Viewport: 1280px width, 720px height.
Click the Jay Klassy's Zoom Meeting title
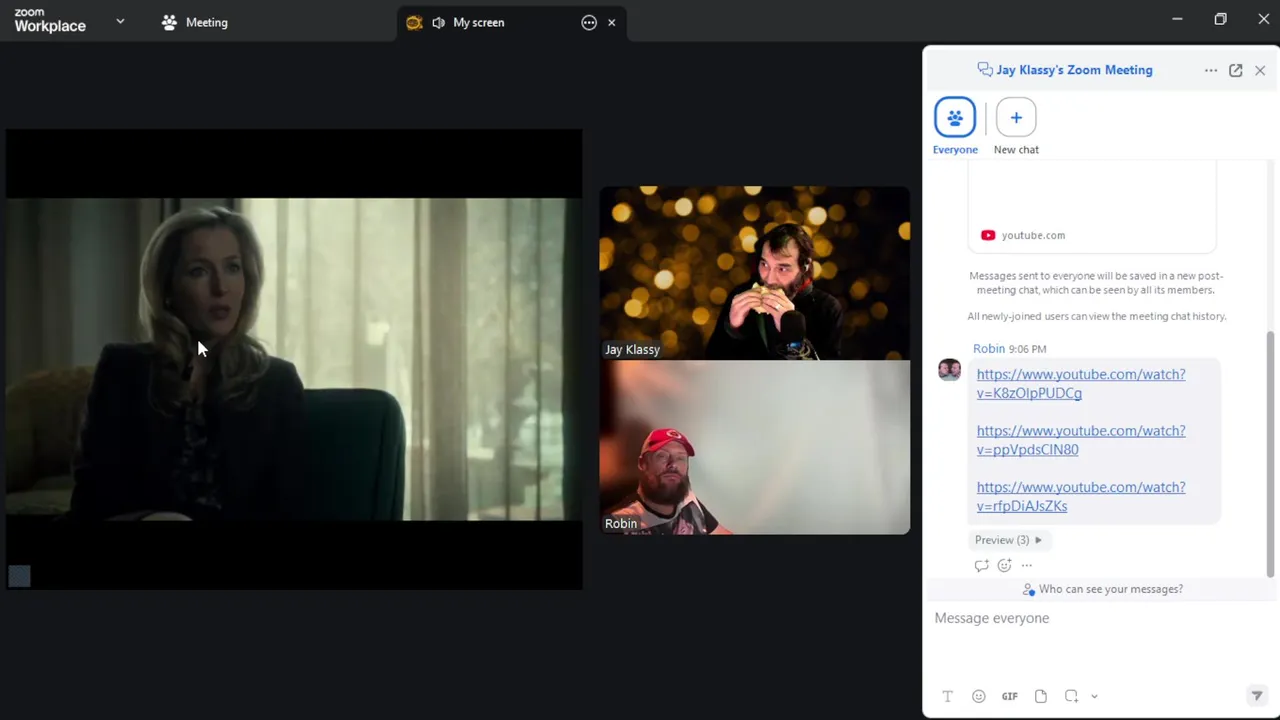pos(1074,70)
